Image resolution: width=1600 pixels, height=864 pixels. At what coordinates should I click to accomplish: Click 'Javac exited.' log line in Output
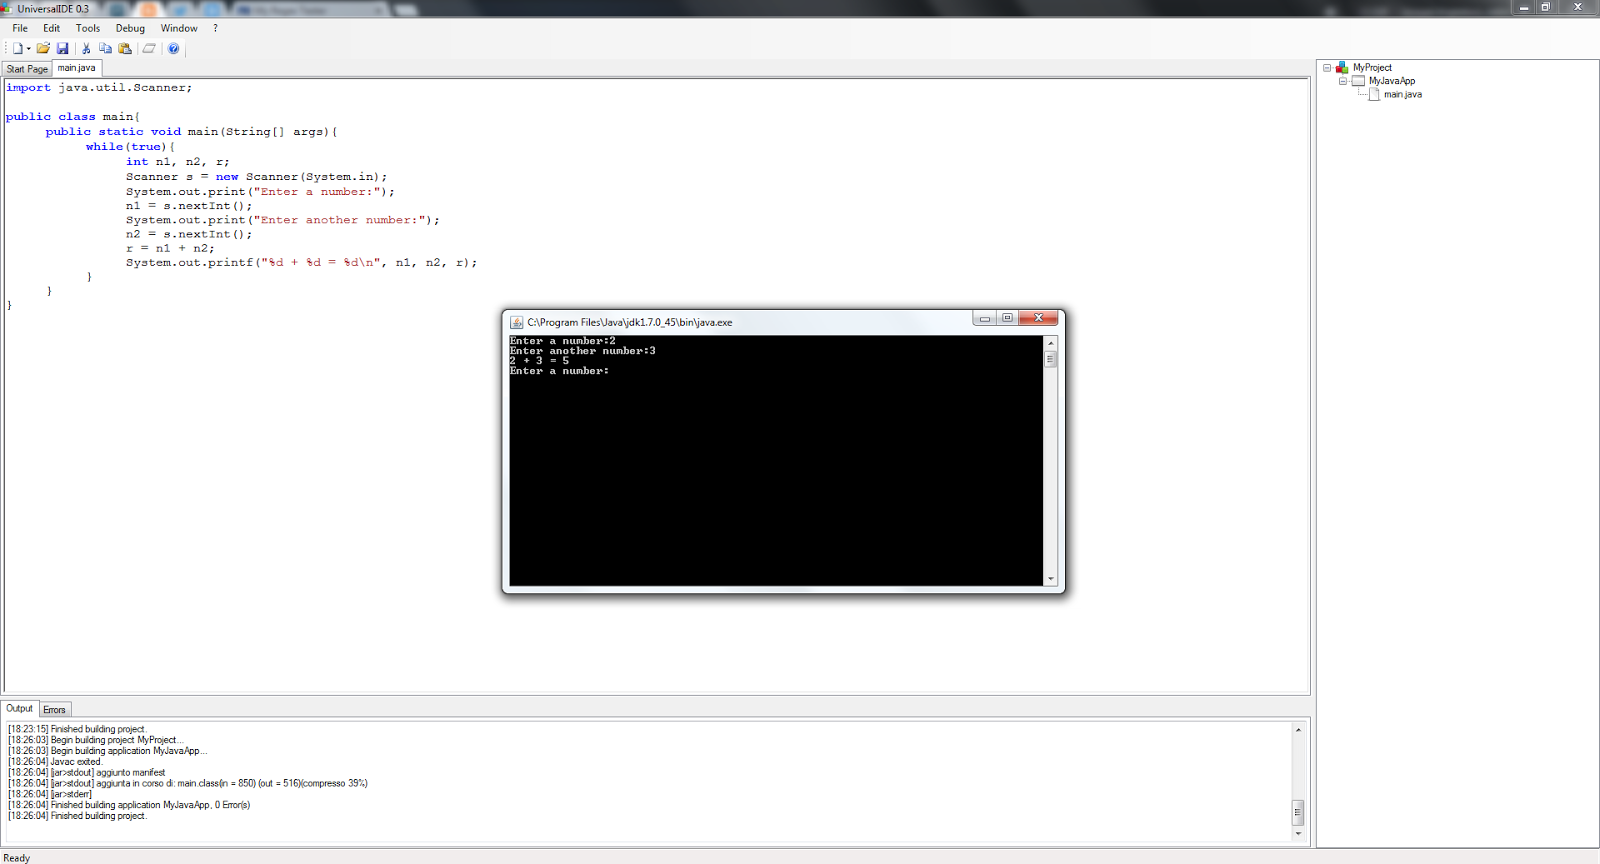56,762
